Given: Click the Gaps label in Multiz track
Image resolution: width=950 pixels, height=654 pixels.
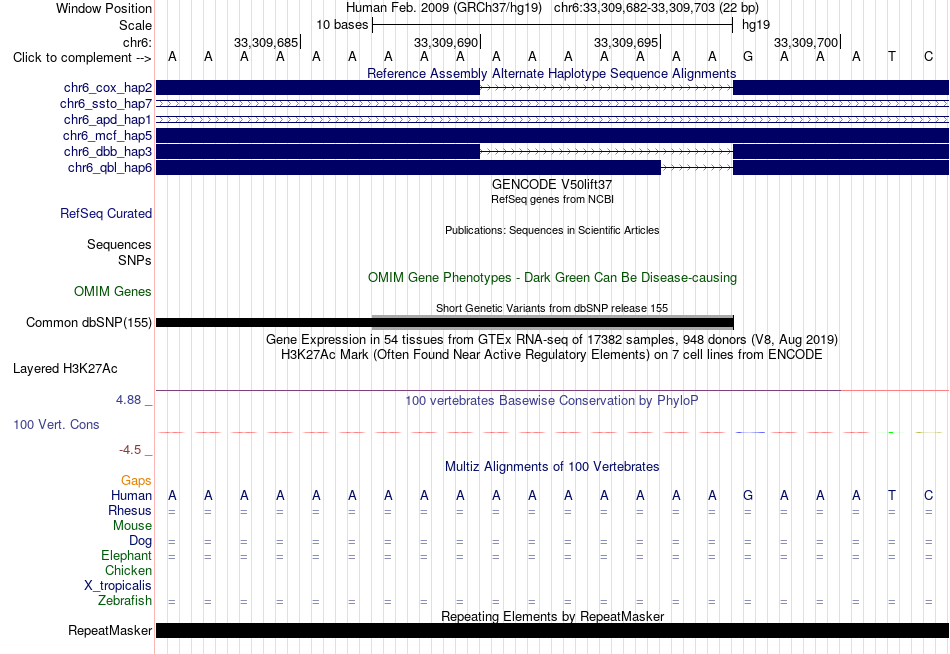Looking at the screenshot, I should [136, 481].
